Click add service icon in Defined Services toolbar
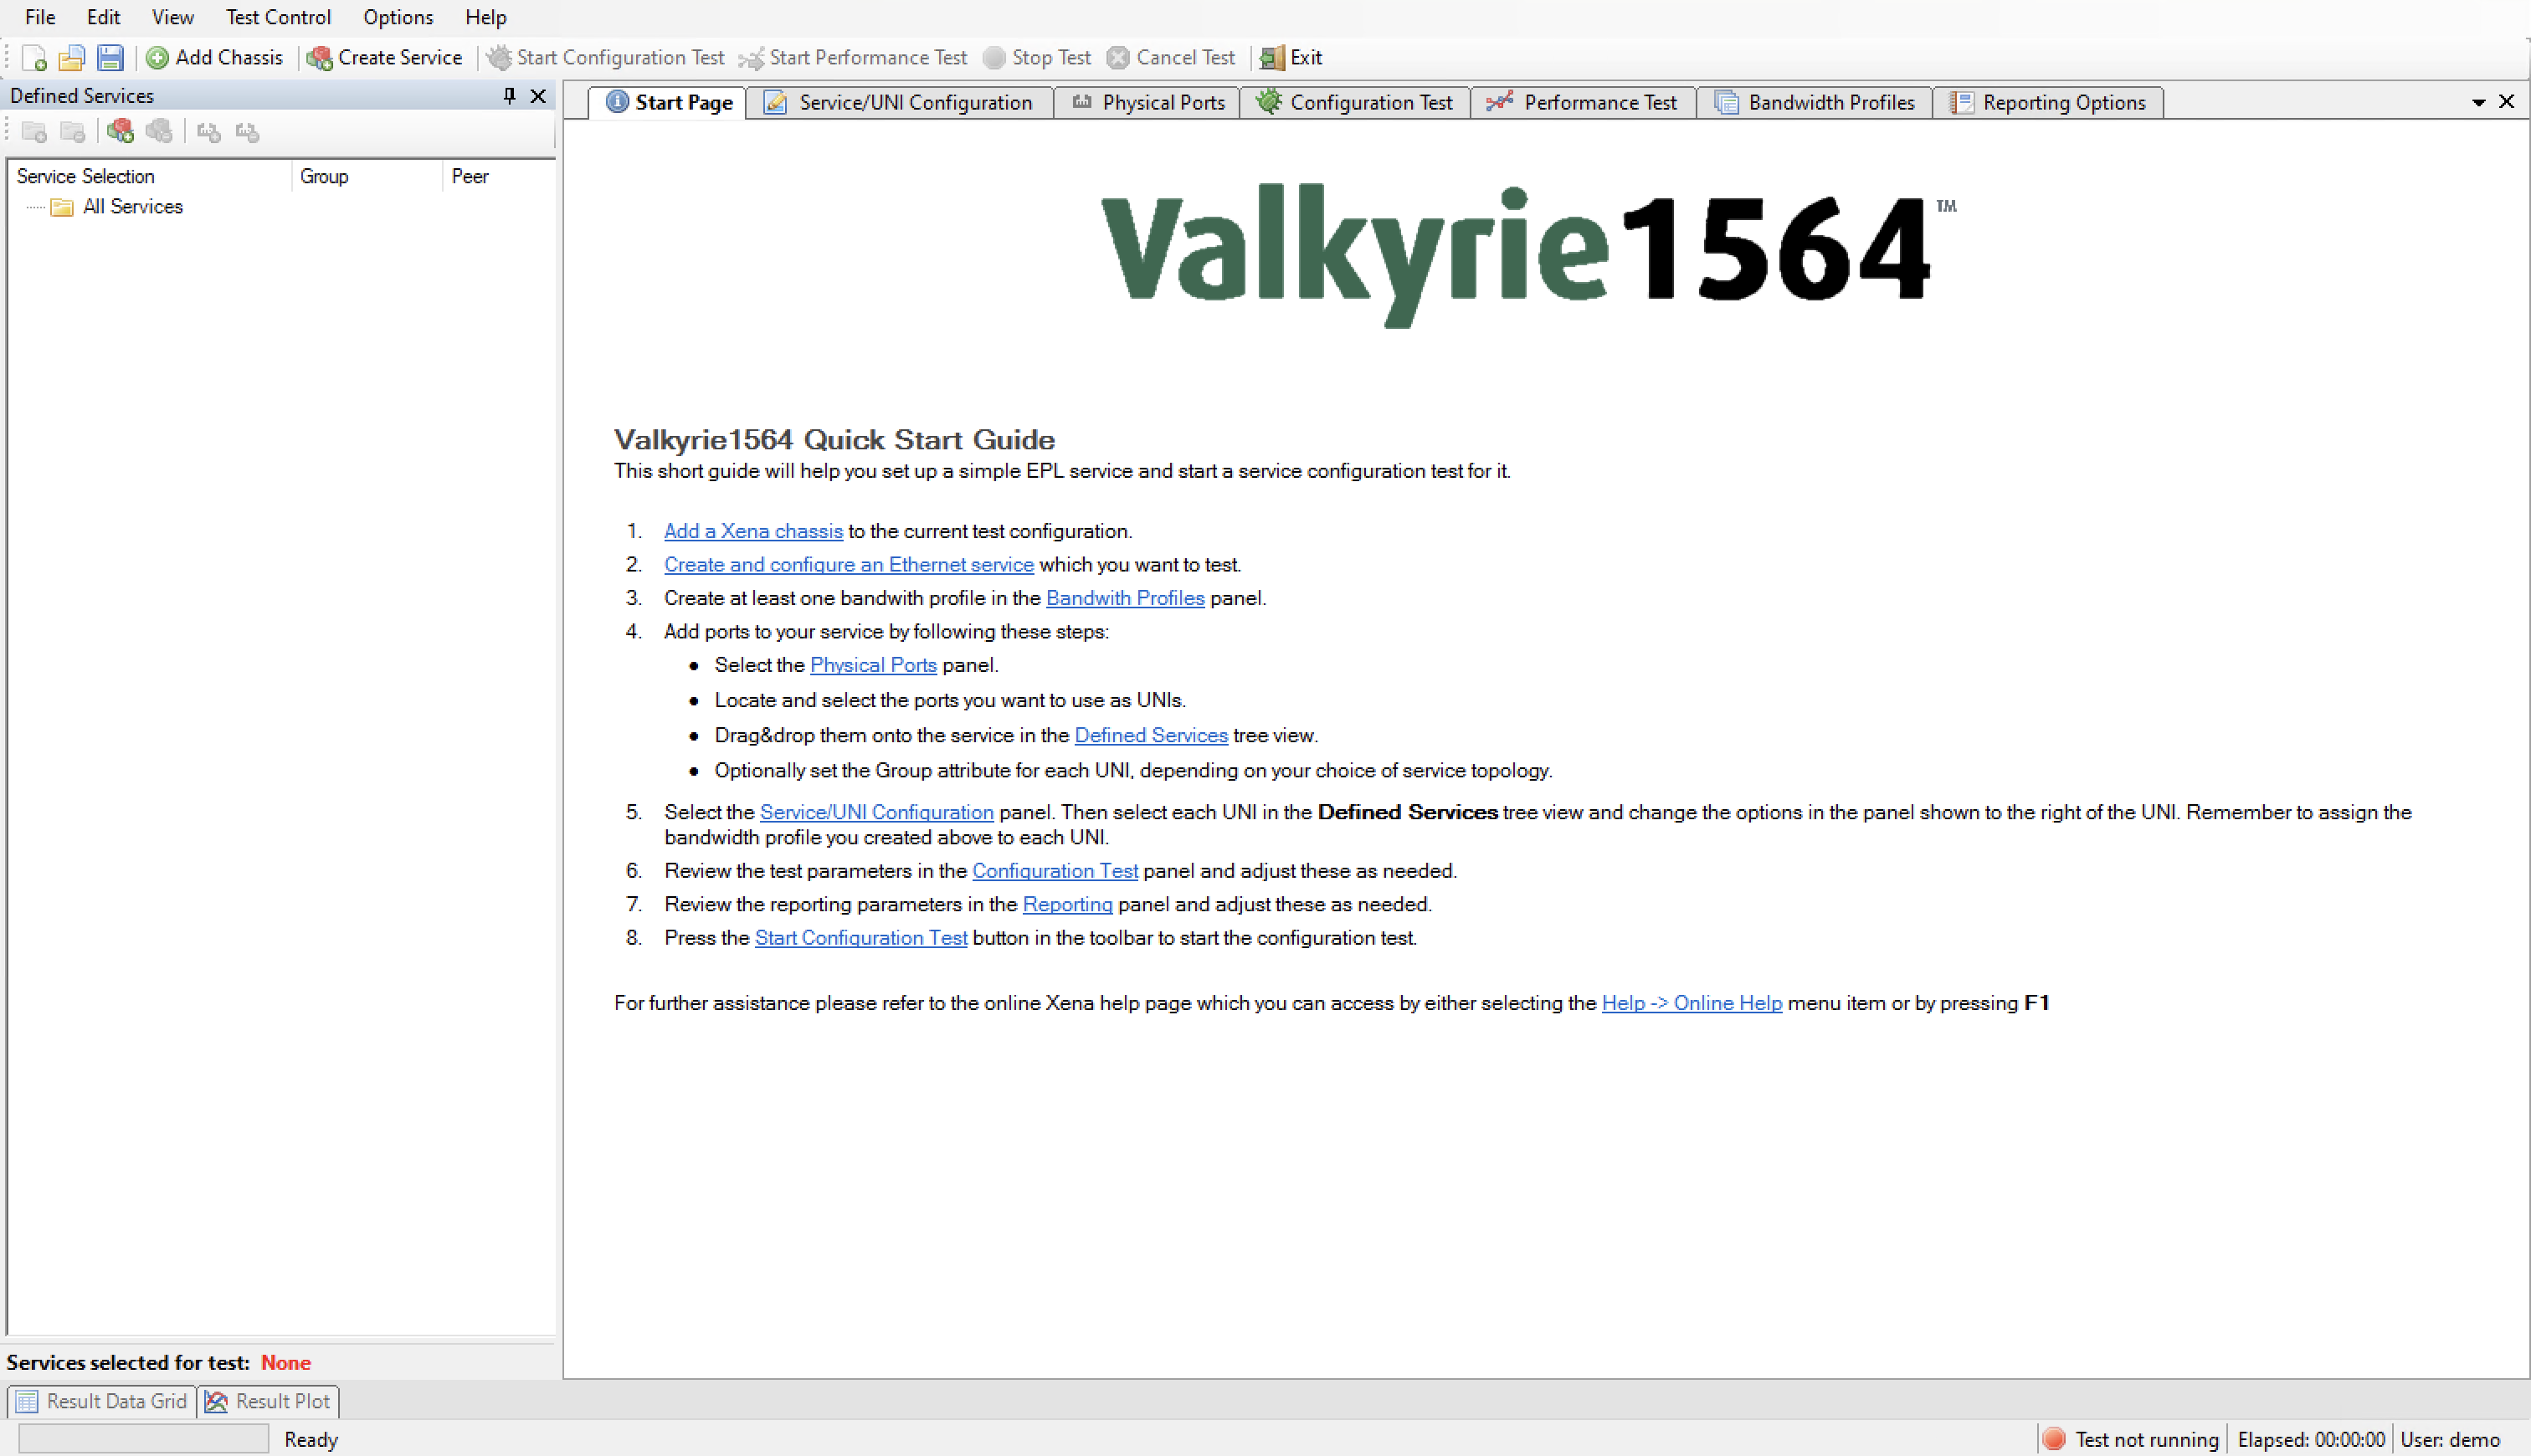The height and width of the screenshot is (1456, 2531). [121, 131]
